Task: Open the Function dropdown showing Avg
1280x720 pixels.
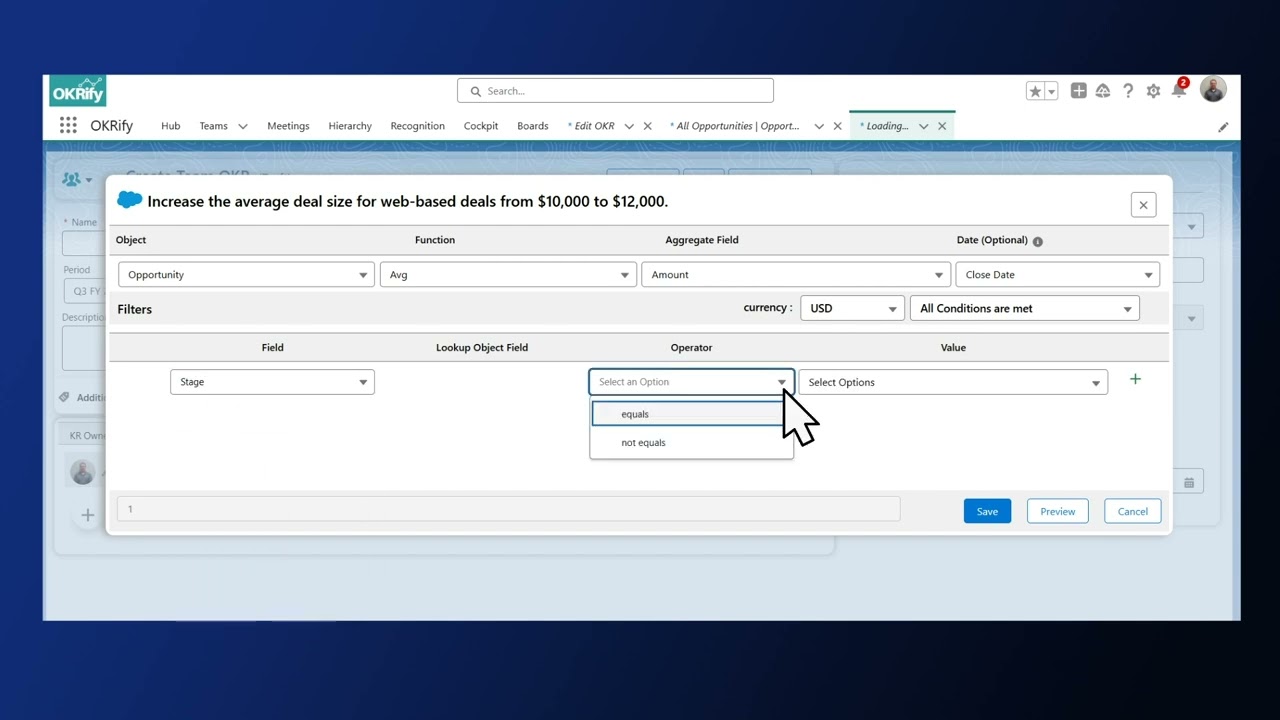Action: click(508, 275)
